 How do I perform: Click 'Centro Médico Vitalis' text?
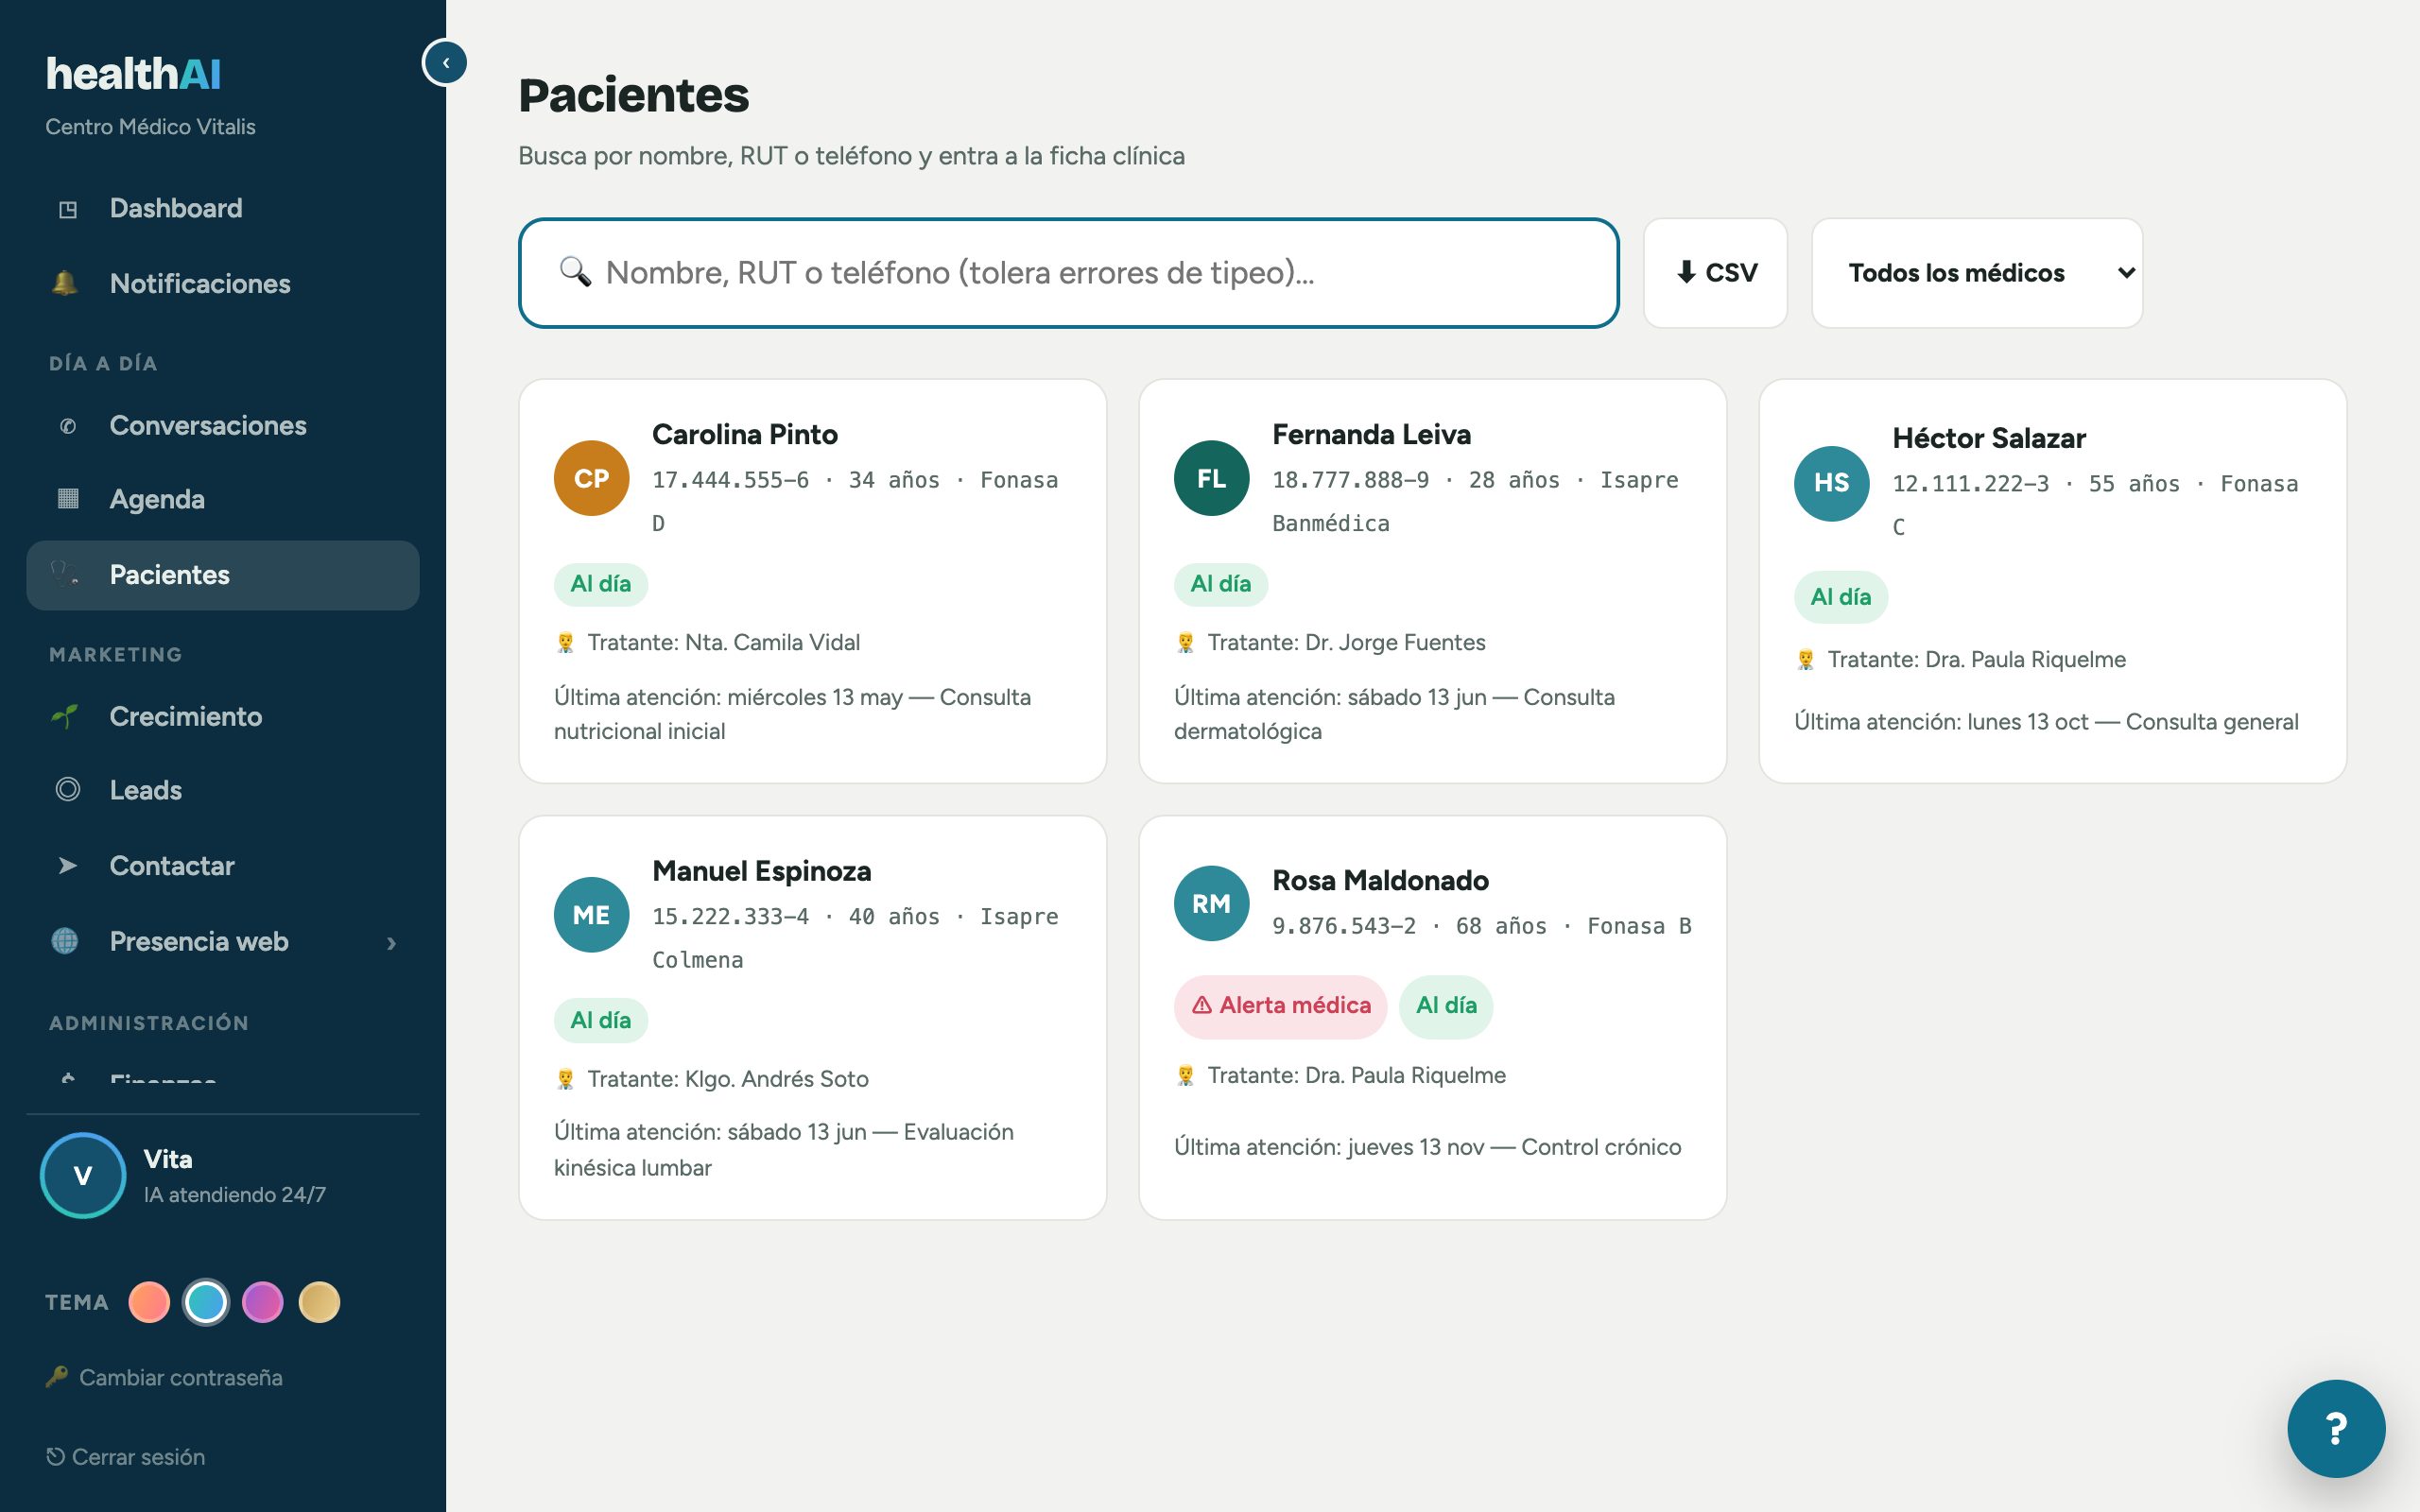pos(150,127)
